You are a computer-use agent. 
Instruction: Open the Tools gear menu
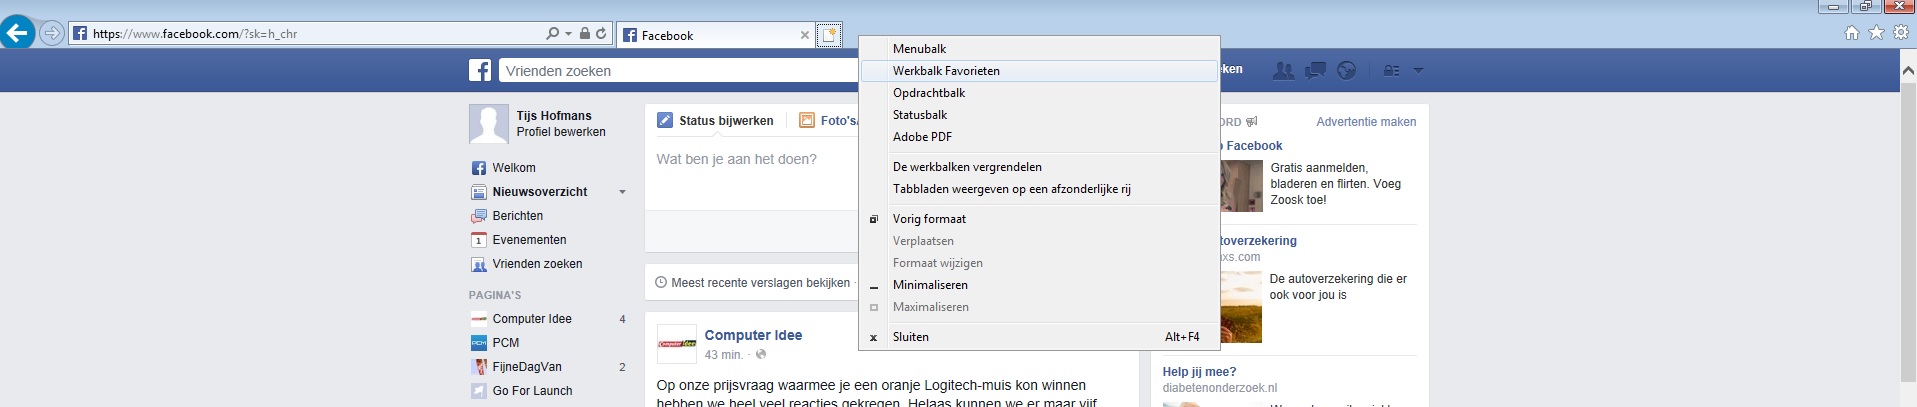1899,33
